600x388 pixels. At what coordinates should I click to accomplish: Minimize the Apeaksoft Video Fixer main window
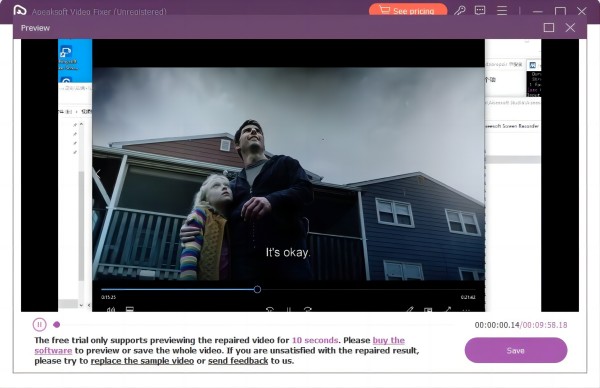tap(538, 11)
